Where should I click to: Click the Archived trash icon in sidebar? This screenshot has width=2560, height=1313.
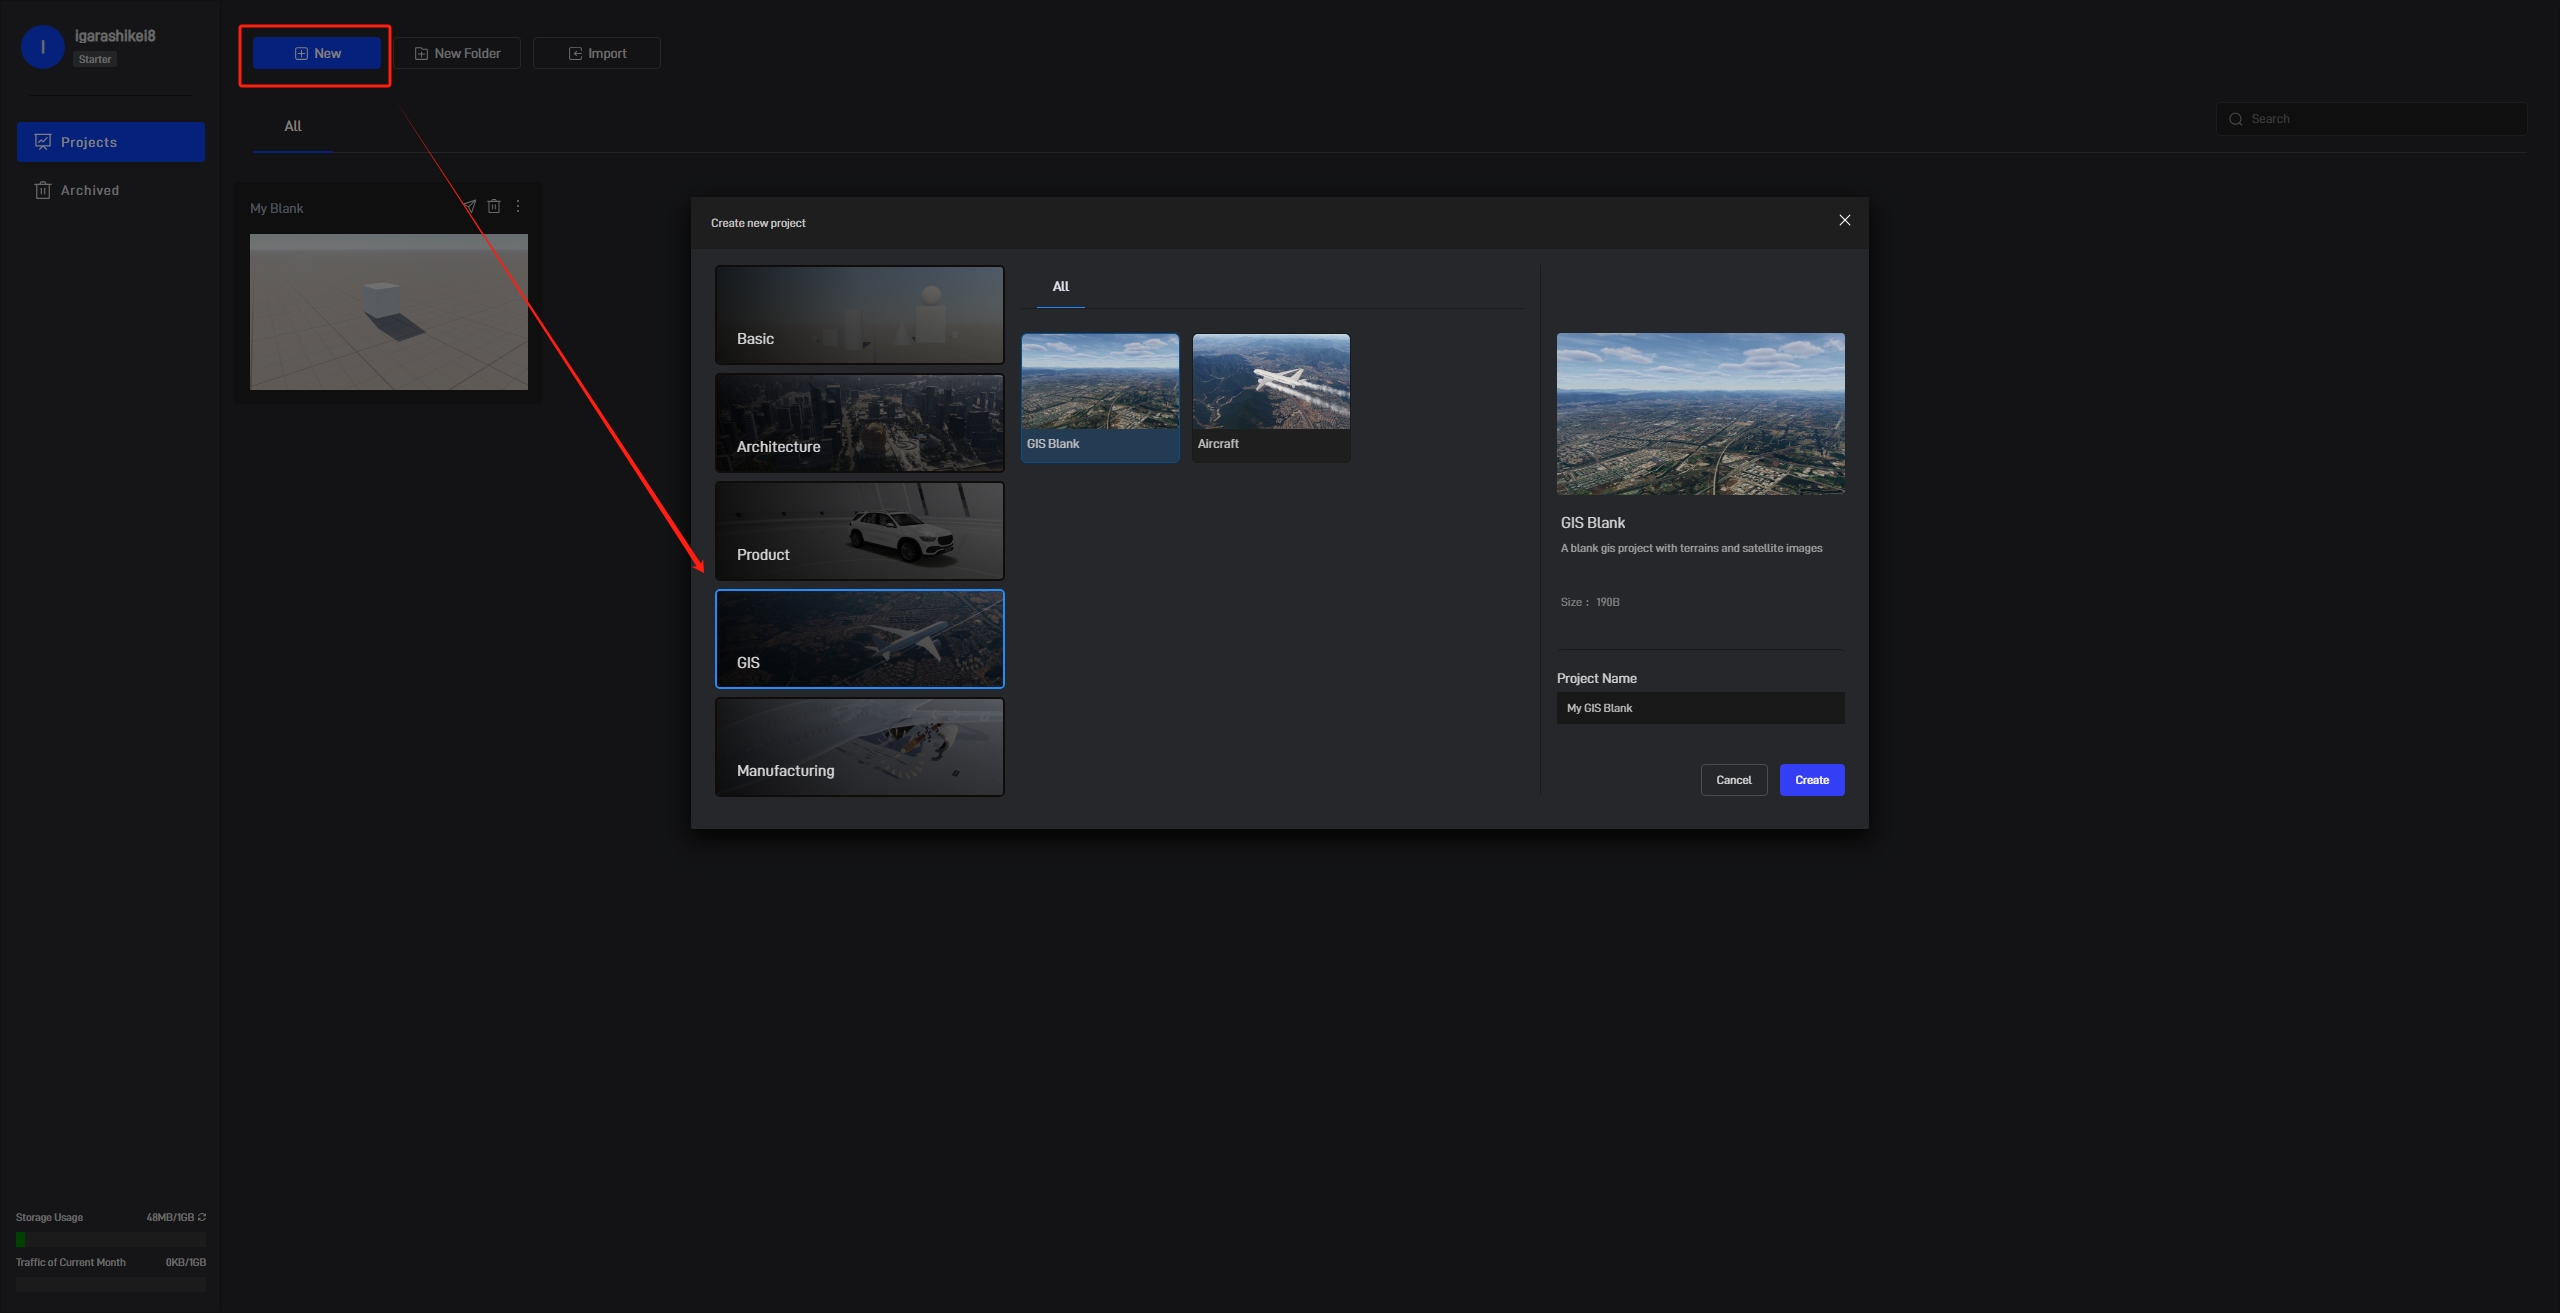[43, 190]
